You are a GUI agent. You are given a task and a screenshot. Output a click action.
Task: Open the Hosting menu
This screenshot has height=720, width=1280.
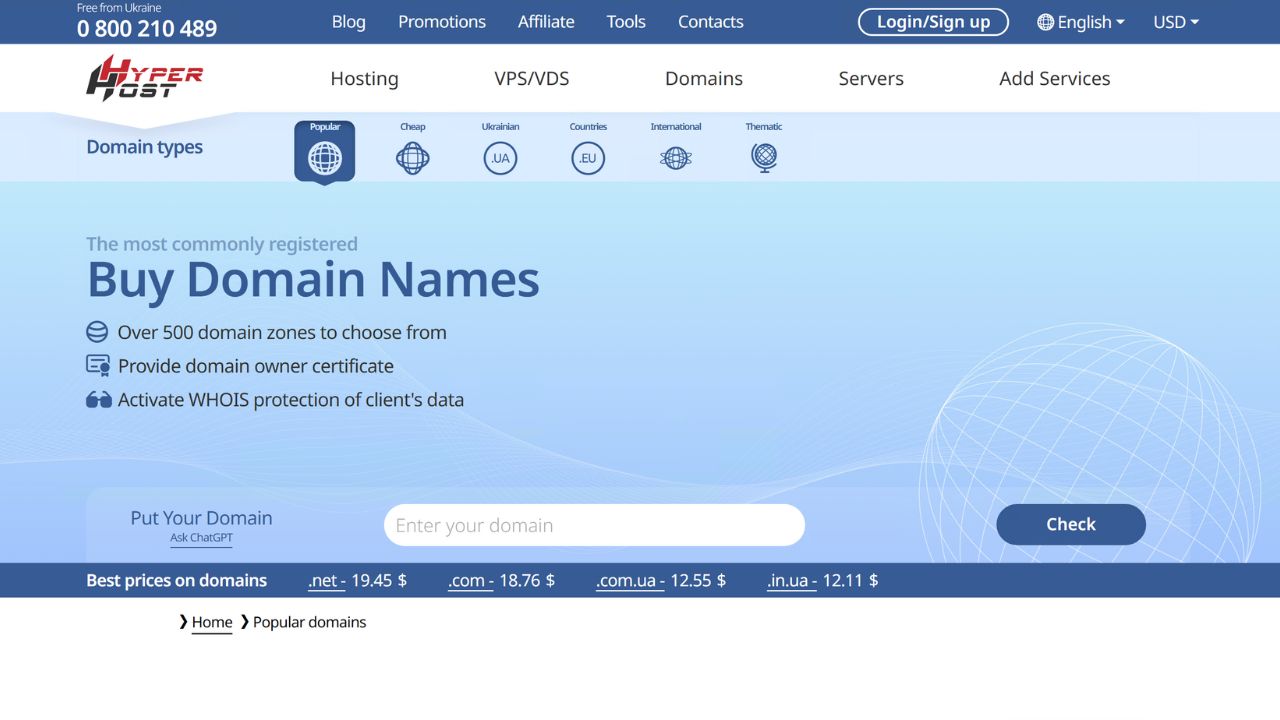point(364,78)
